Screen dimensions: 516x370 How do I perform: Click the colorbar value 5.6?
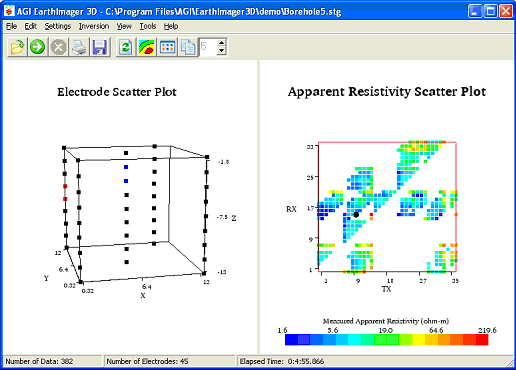pyautogui.click(x=333, y=330)
